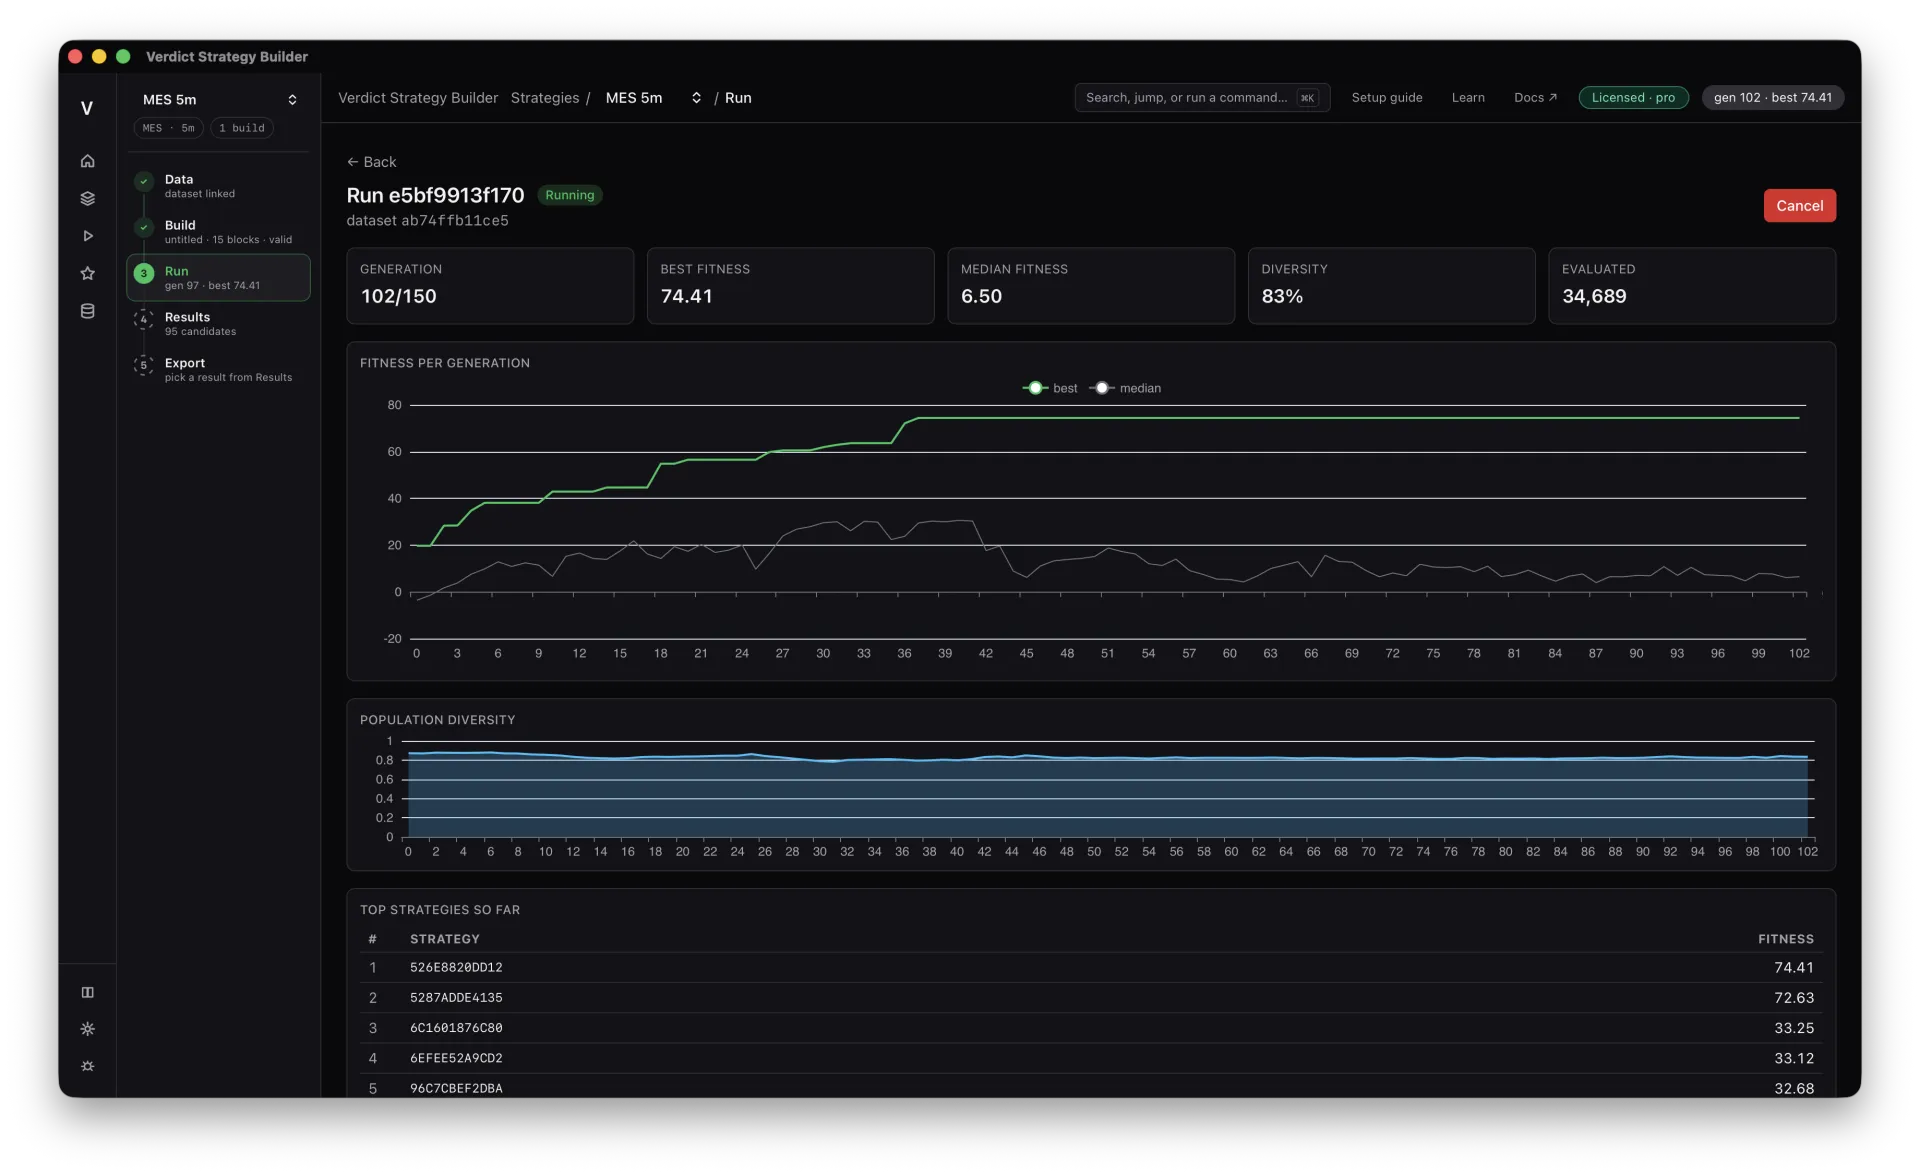The image size is (1920, 1175).
Task: Open the Data step in workflow
Action: click(x=218, y=186)
